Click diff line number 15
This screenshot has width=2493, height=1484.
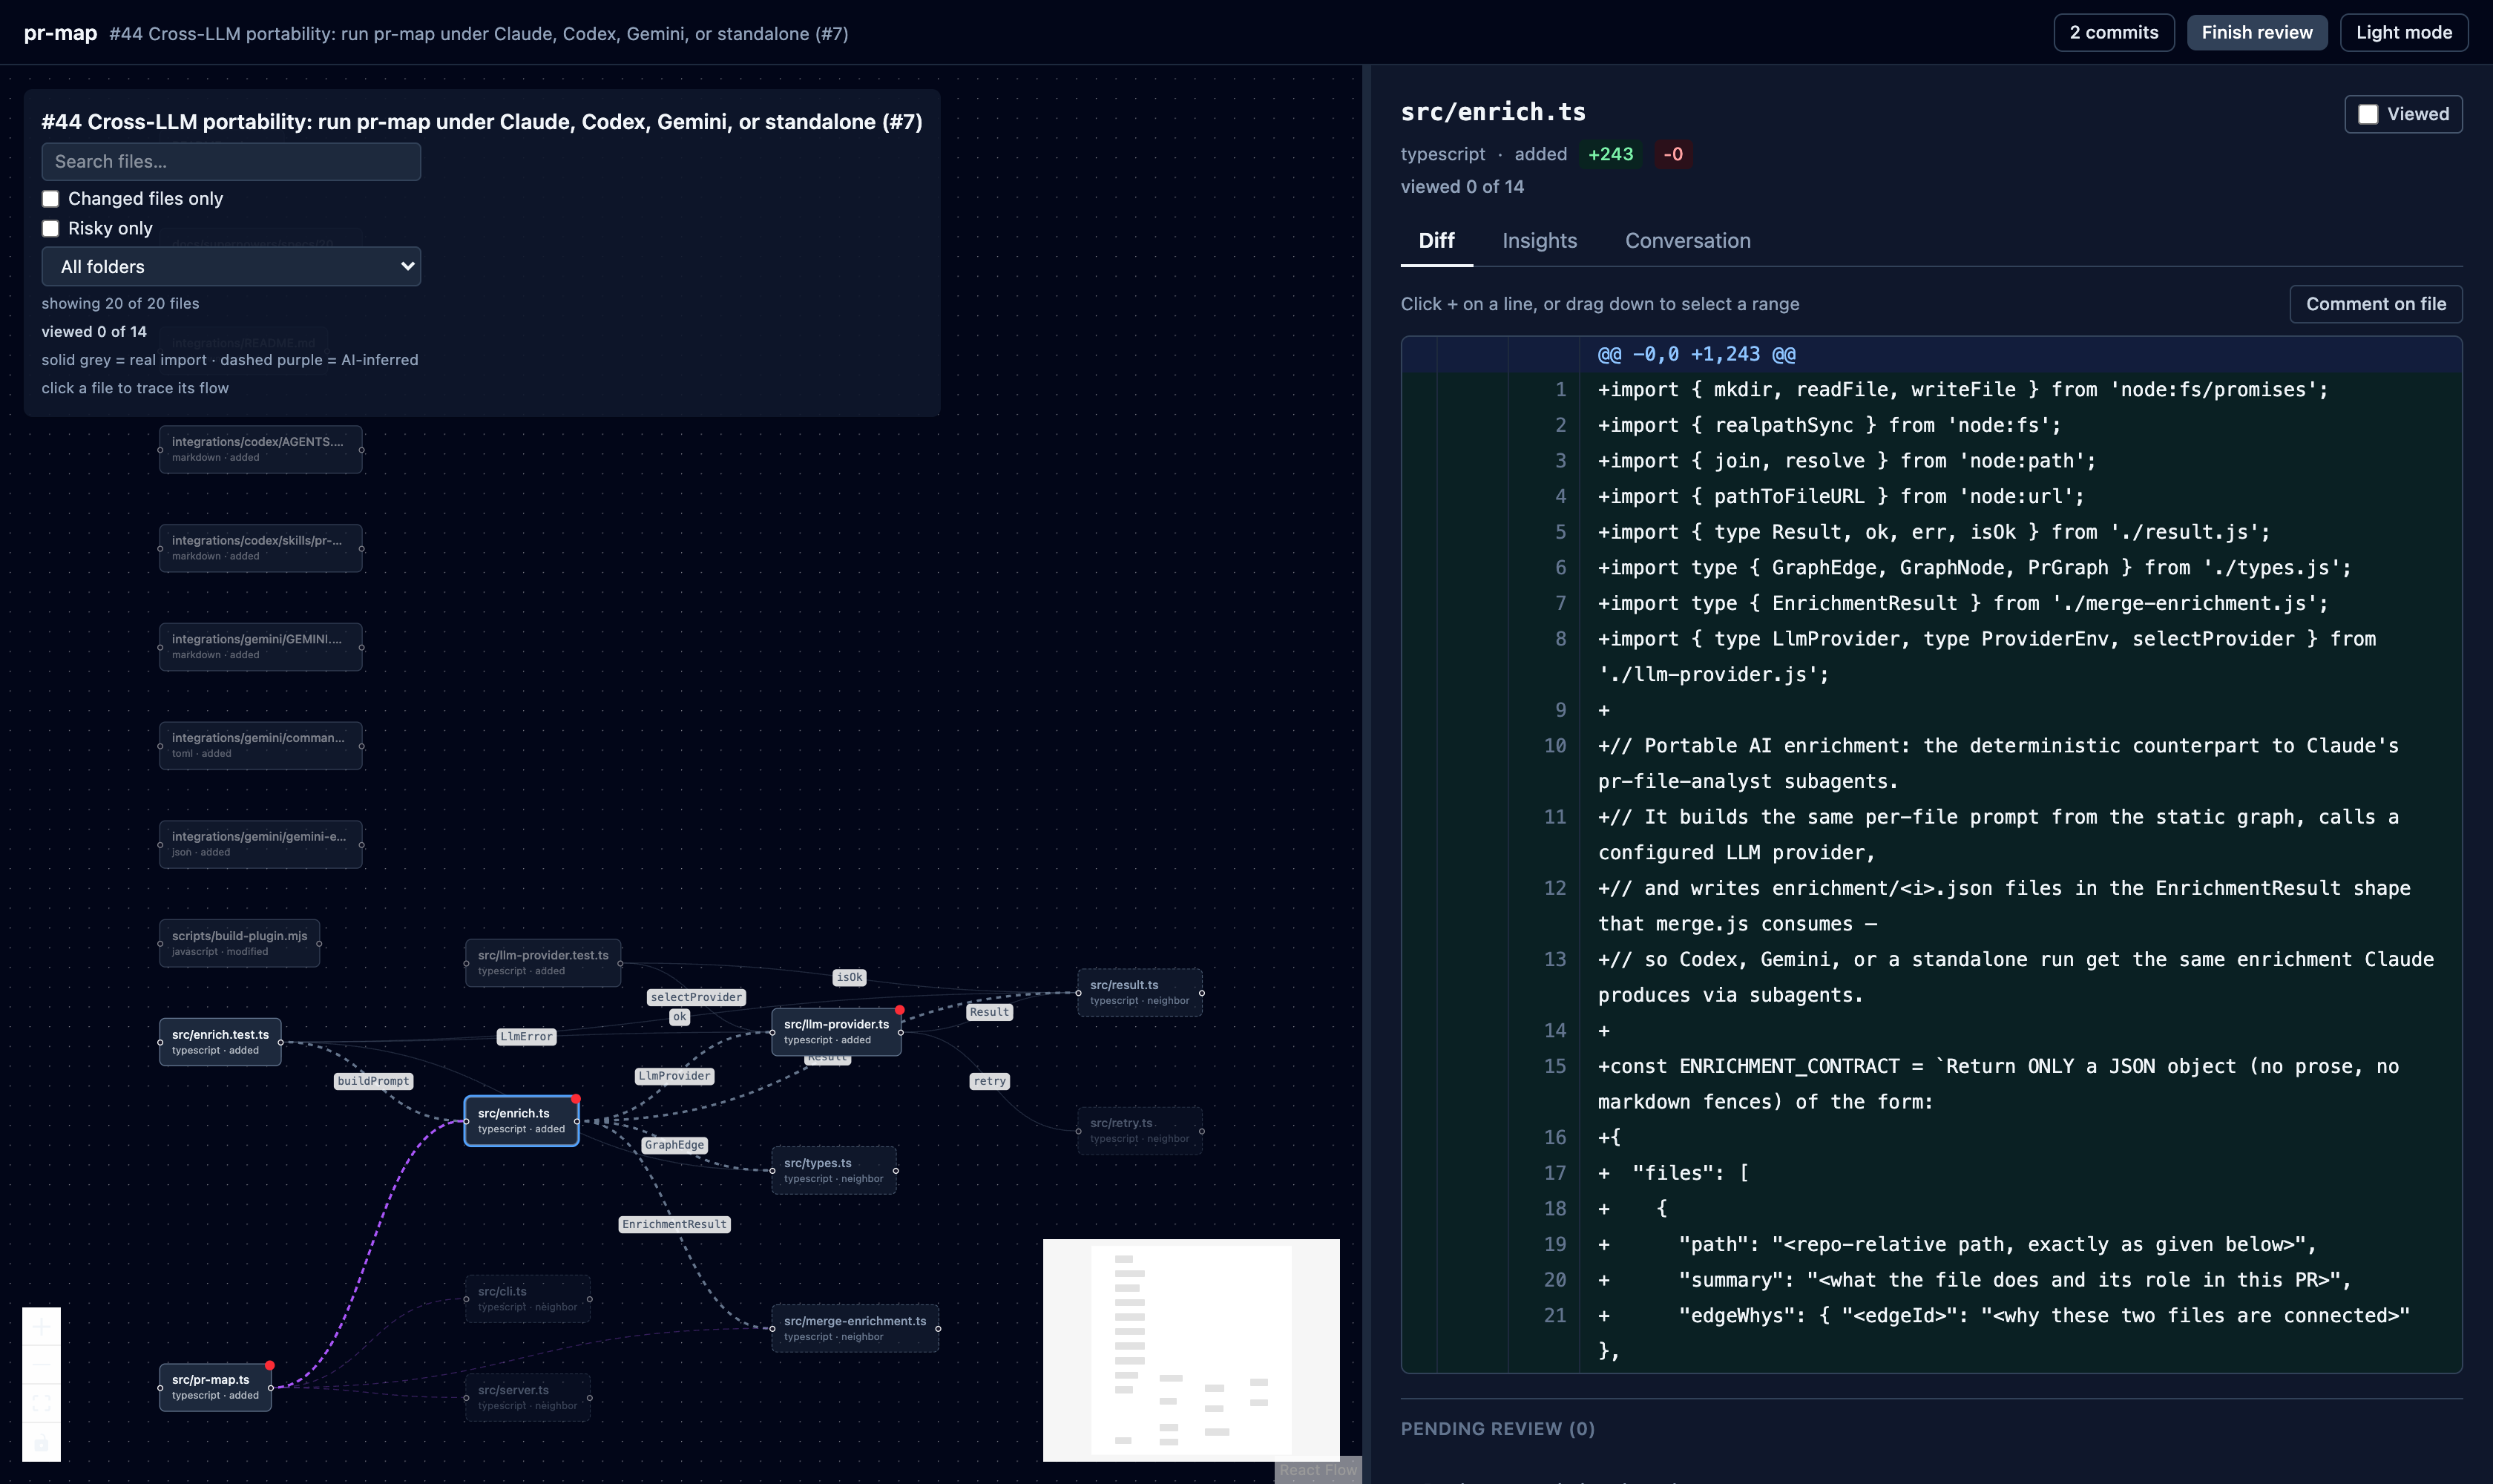1554,1067
